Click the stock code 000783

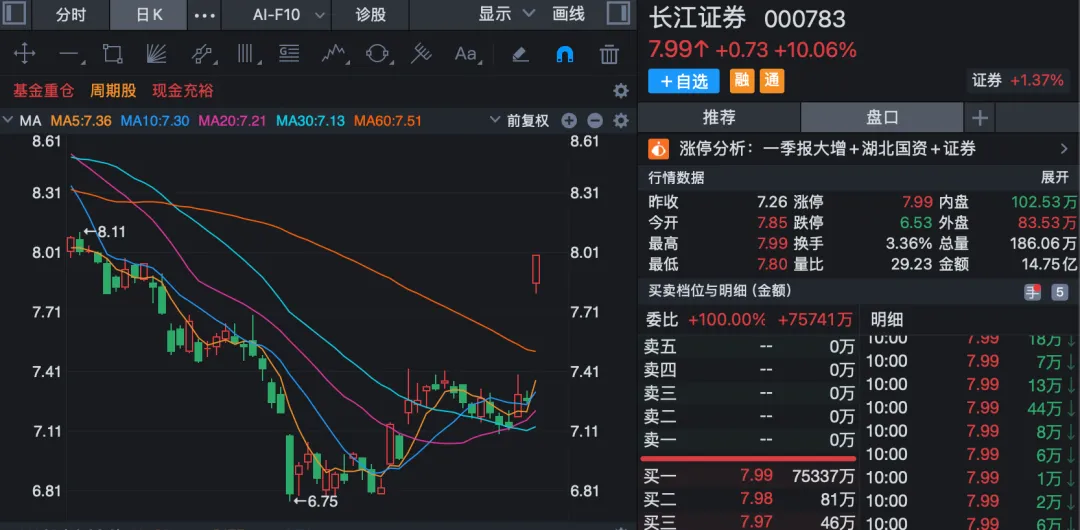[x=804, y=19]
